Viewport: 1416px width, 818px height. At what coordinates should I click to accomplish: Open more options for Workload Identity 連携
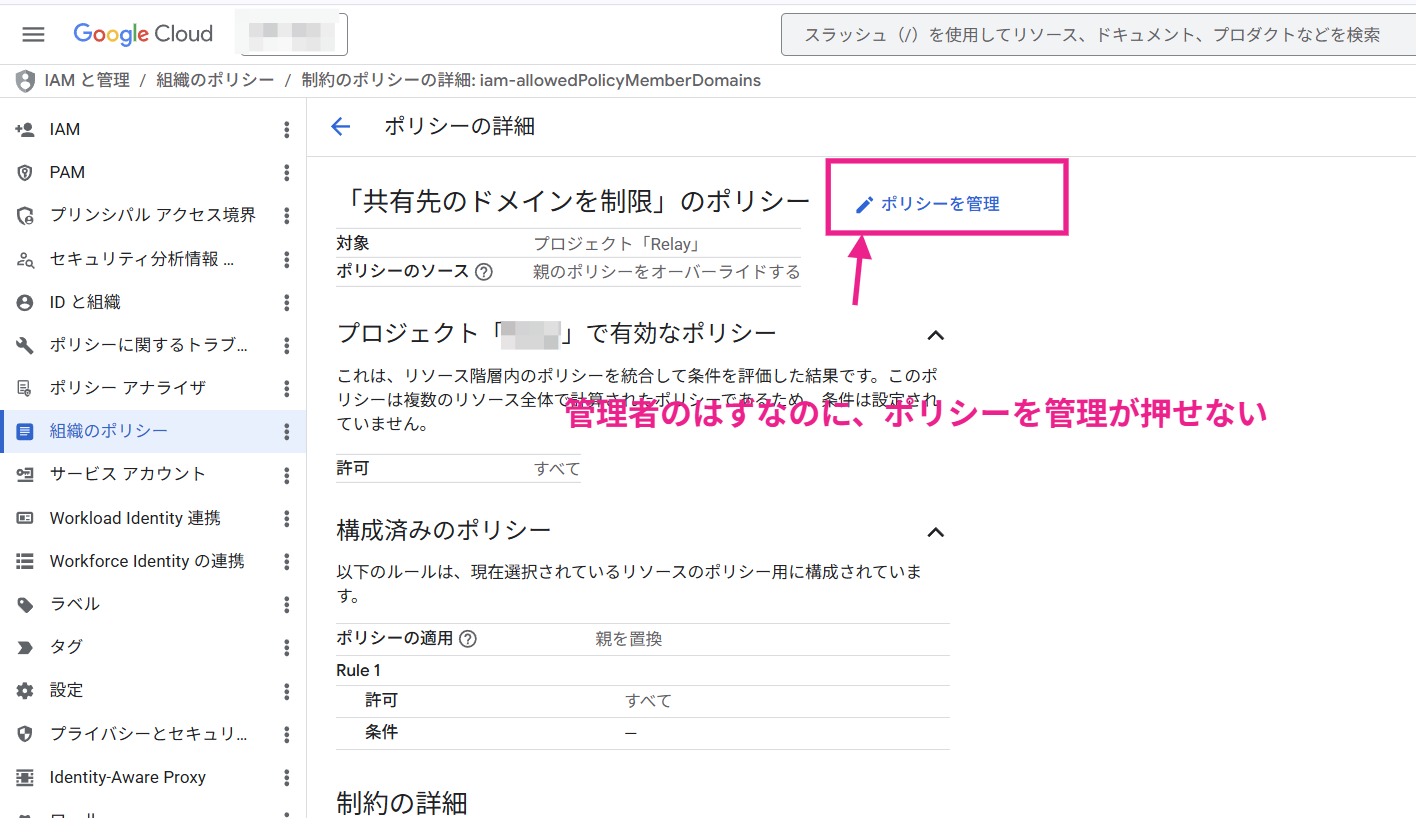(x=287, y=518)
